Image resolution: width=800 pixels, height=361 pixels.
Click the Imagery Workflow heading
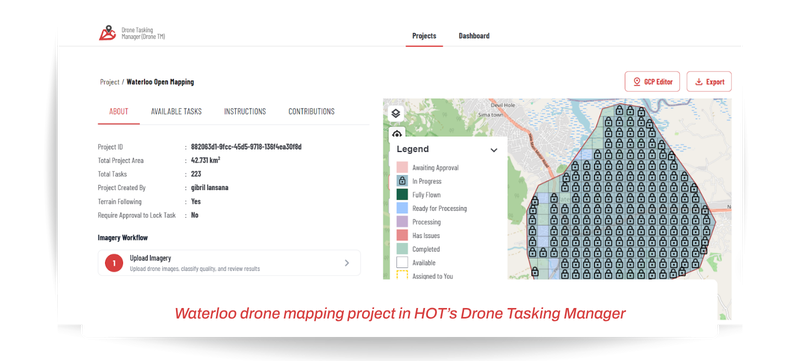click(x=122, y=238)
